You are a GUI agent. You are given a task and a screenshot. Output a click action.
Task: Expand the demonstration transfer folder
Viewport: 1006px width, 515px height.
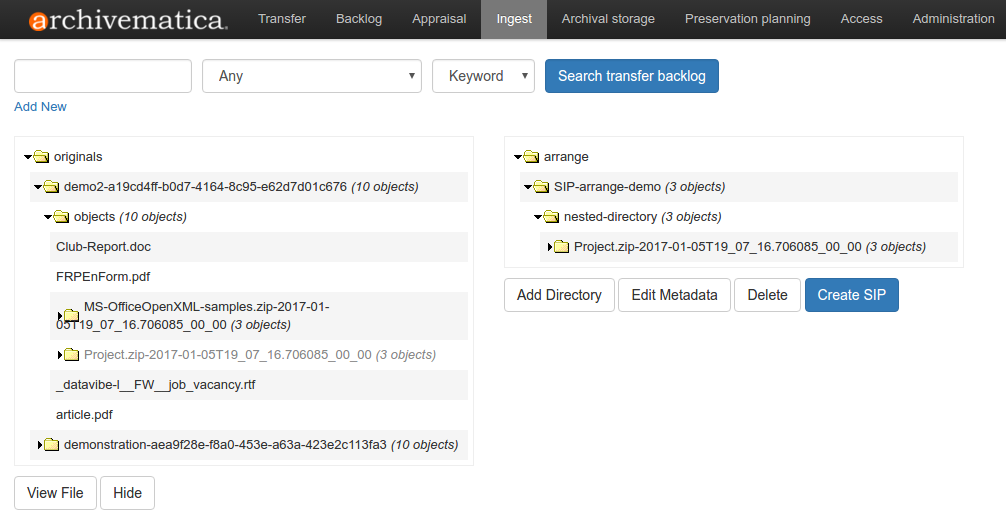(39, 445)
